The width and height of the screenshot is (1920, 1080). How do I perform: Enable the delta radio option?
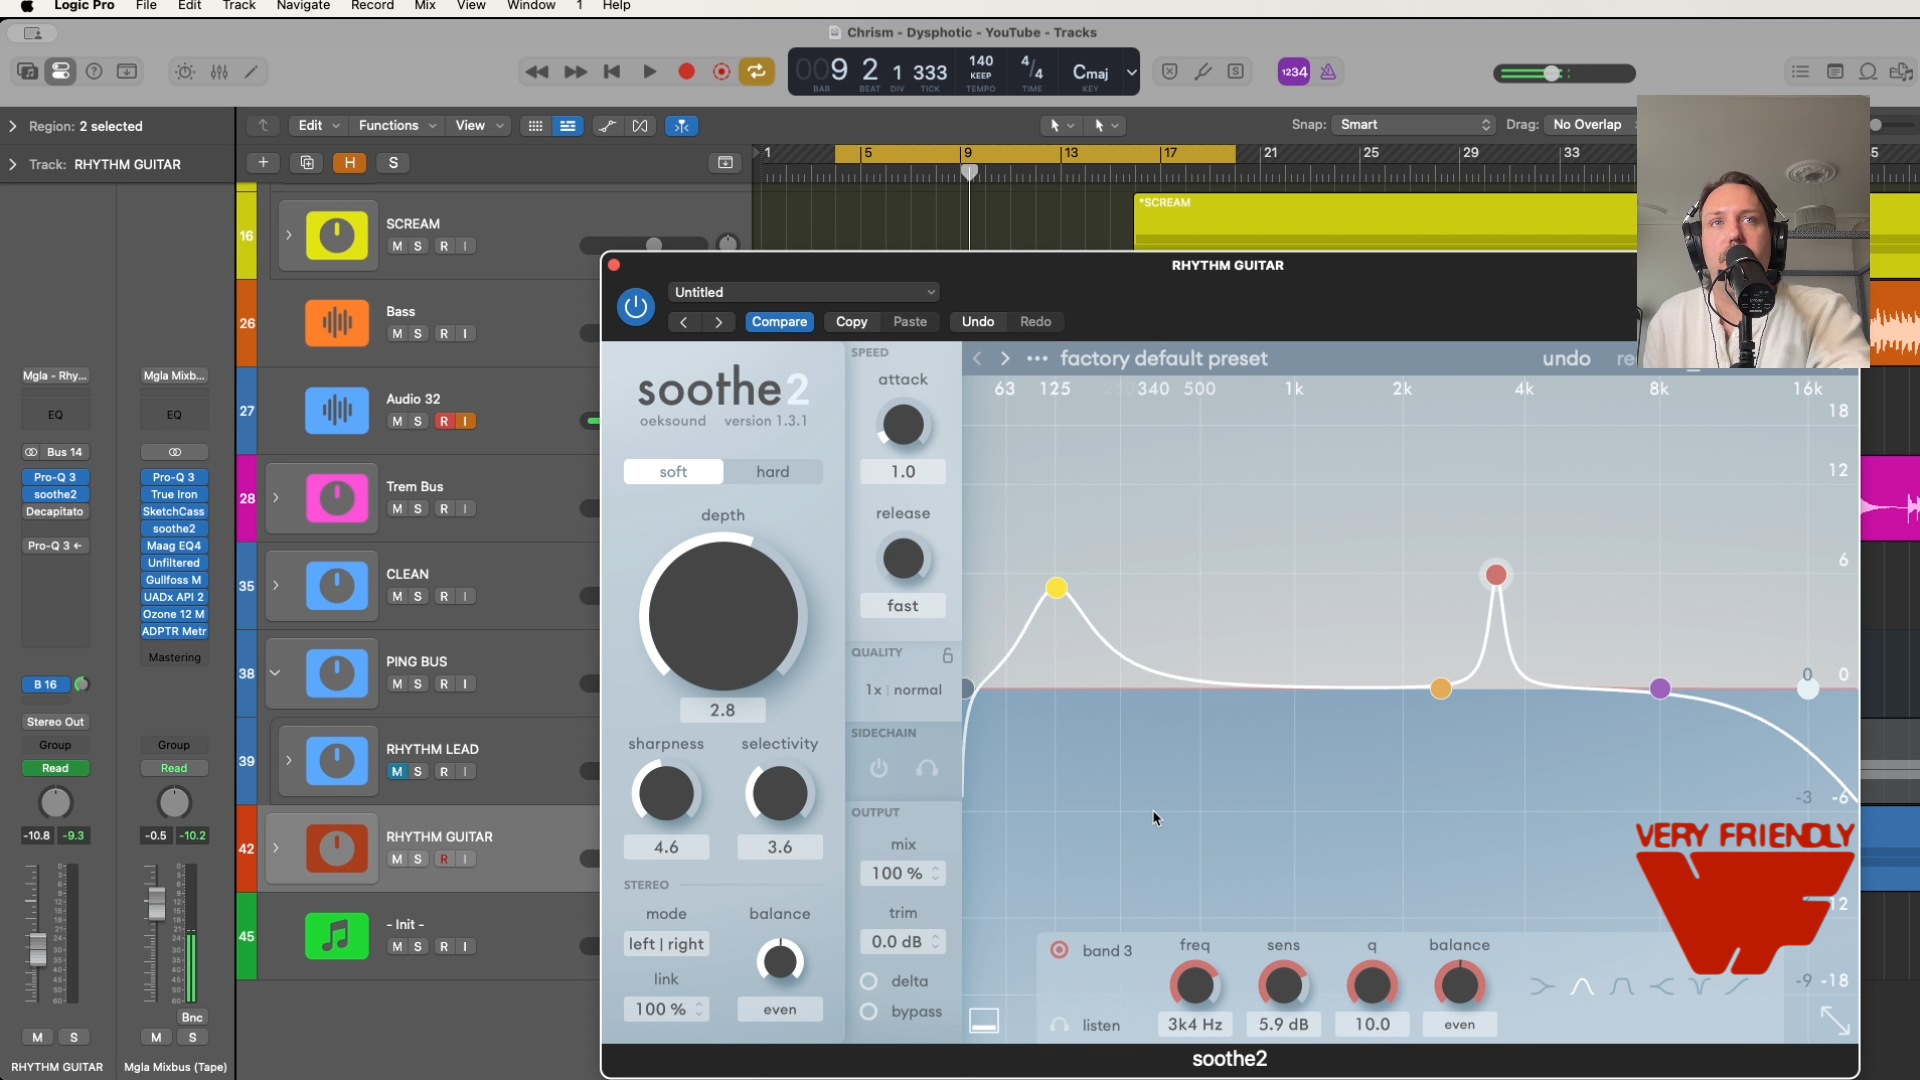869,981
